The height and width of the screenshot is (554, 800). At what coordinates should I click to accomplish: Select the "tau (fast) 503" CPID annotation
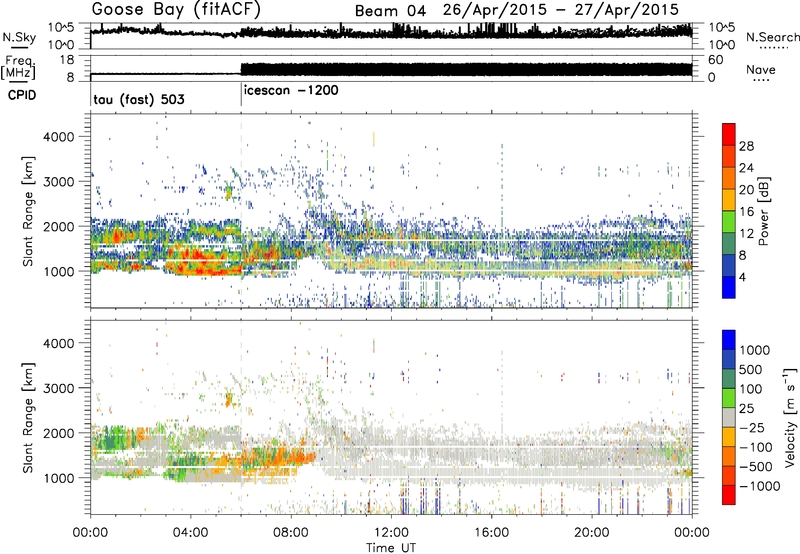(139, 99)
